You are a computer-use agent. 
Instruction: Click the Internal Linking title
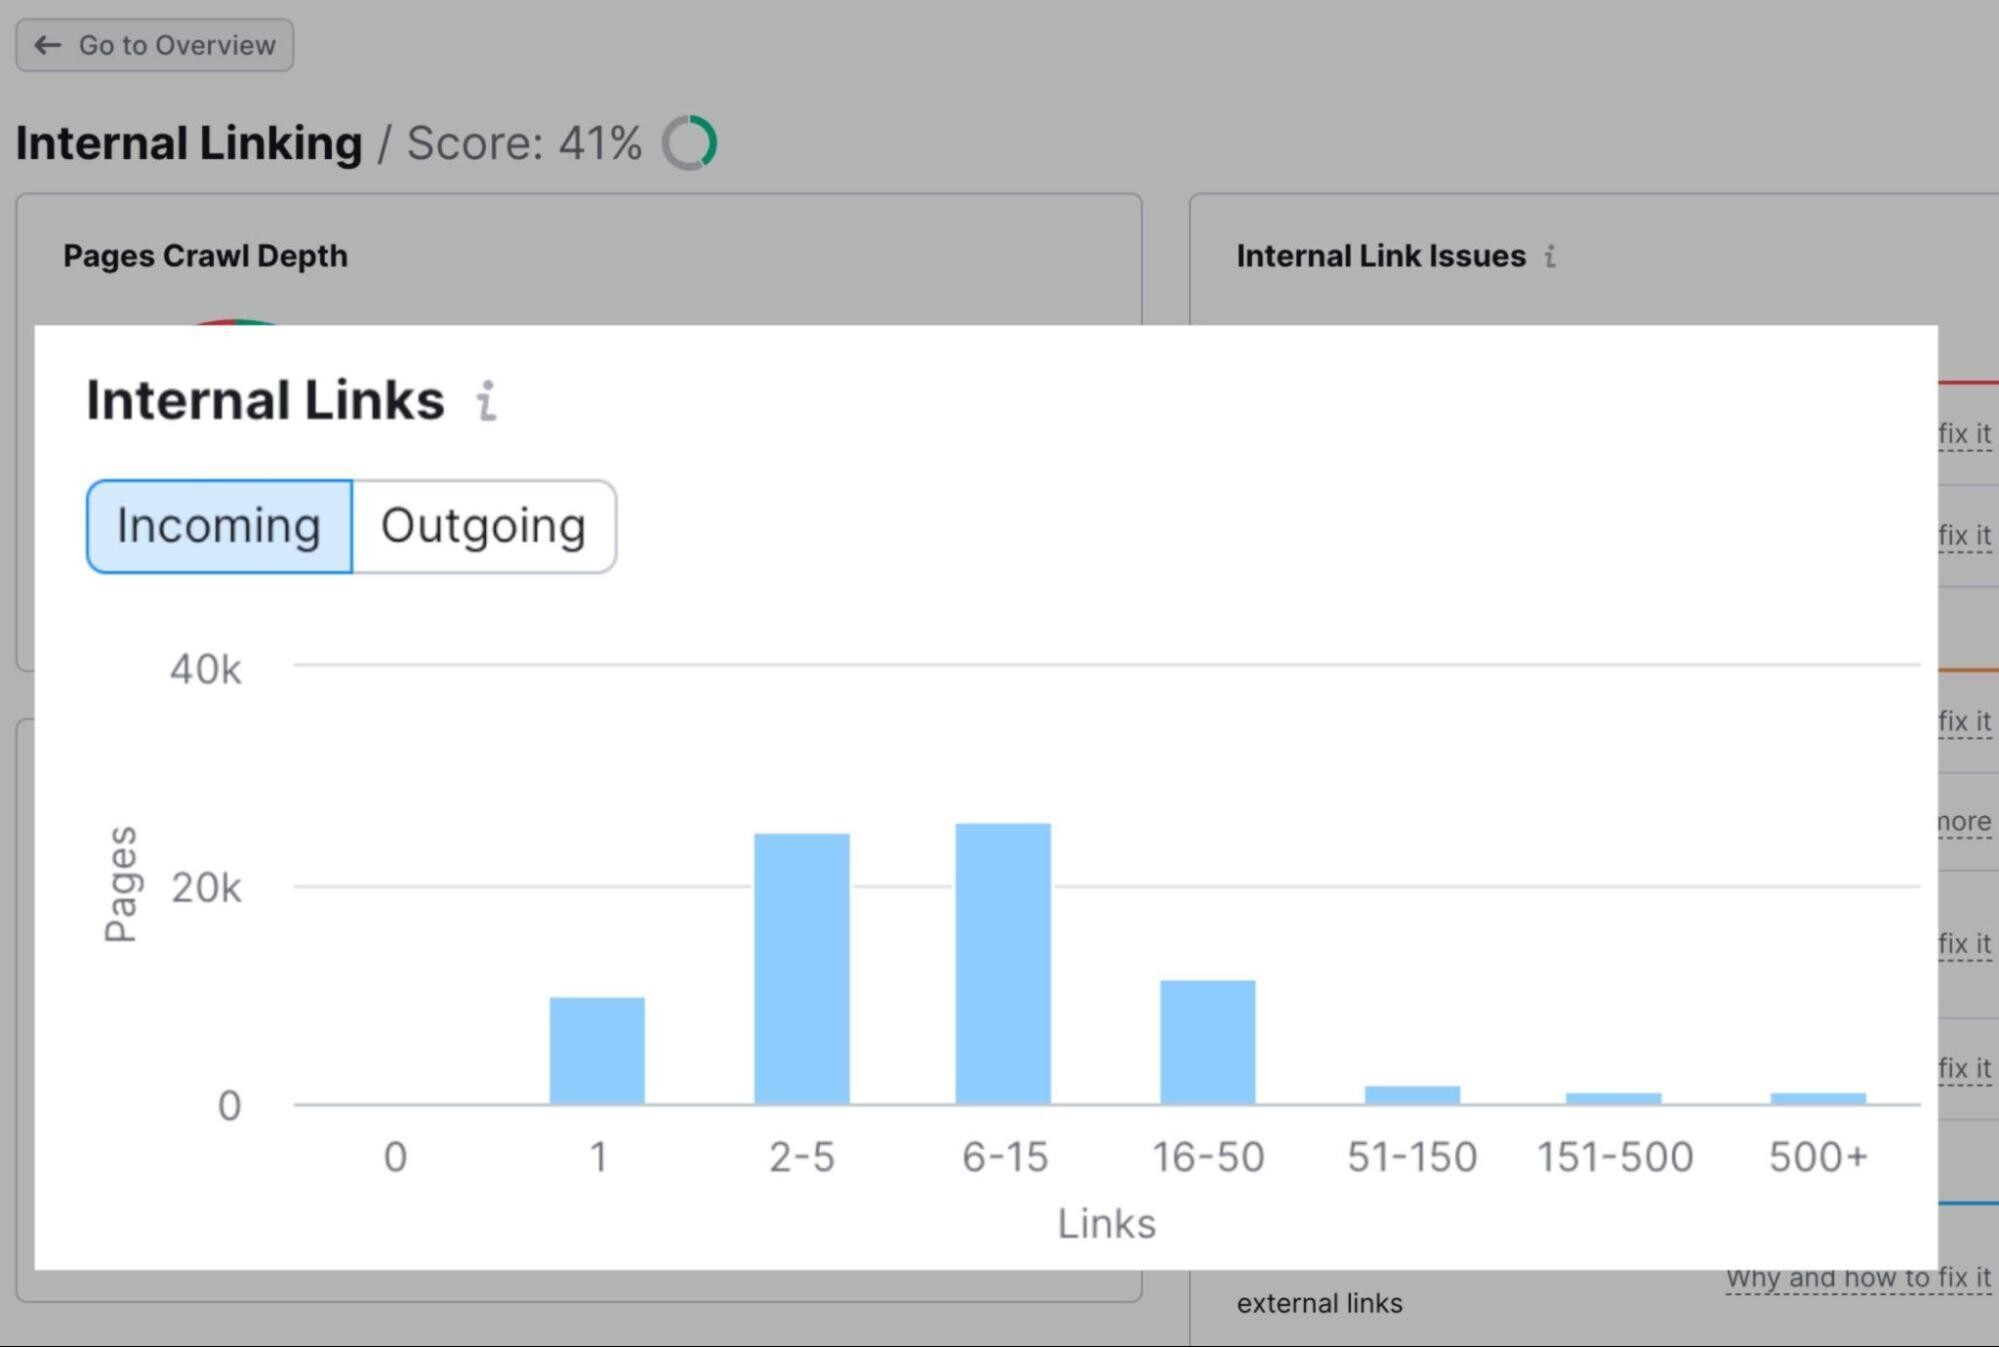(x=189, y=143)
